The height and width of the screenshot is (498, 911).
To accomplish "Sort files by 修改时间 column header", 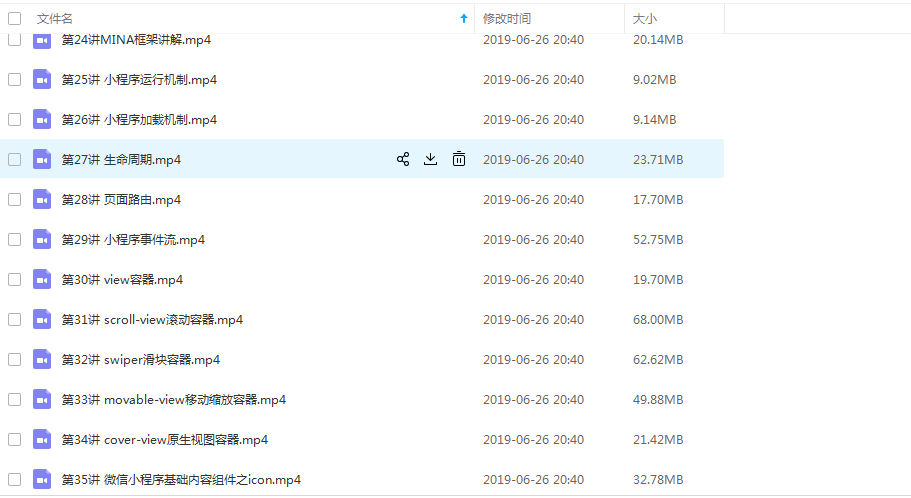I will (x=507, y=18).
